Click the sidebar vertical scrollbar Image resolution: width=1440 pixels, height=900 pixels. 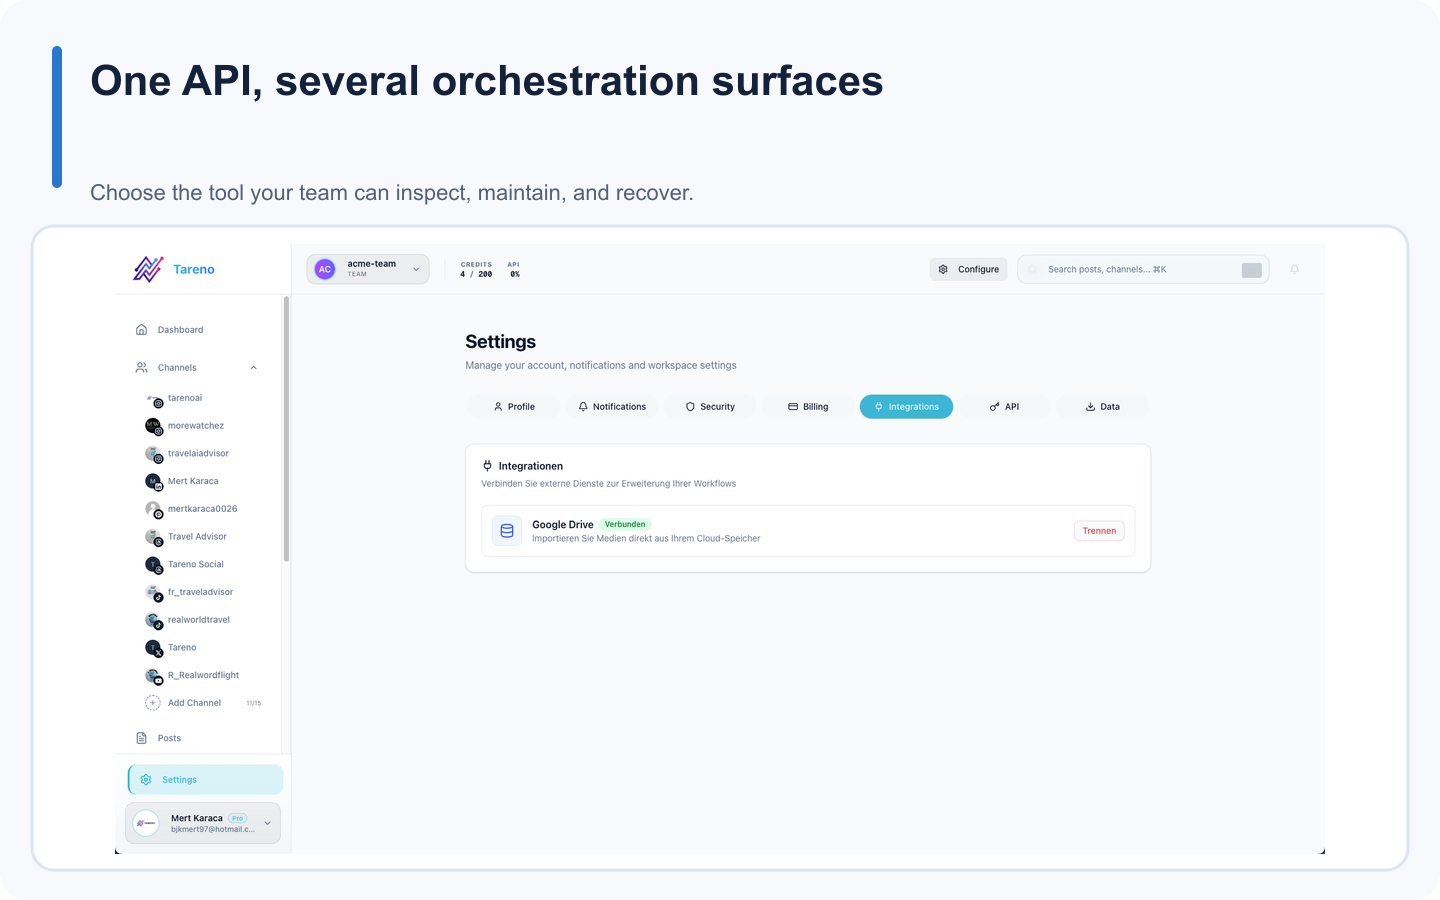click(286, 428)
